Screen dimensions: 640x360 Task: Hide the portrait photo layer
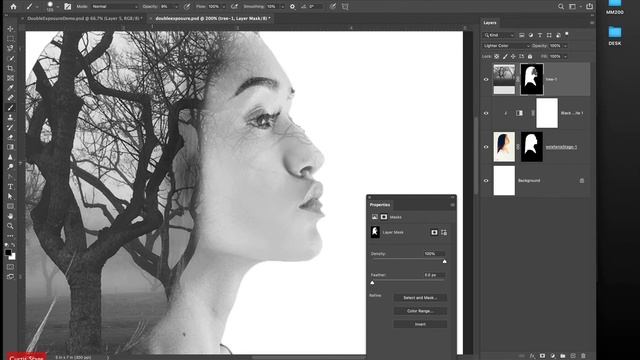click(x=486, y=147)
